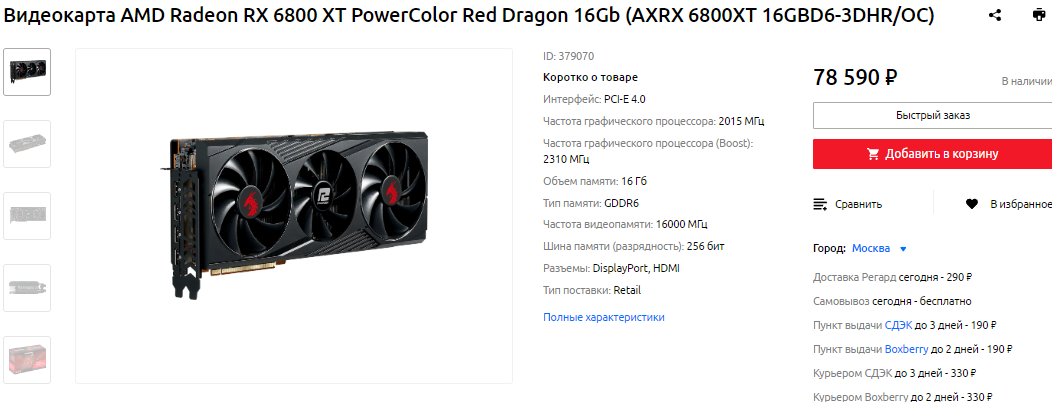Click the heart favorites icon

(971, 204)
